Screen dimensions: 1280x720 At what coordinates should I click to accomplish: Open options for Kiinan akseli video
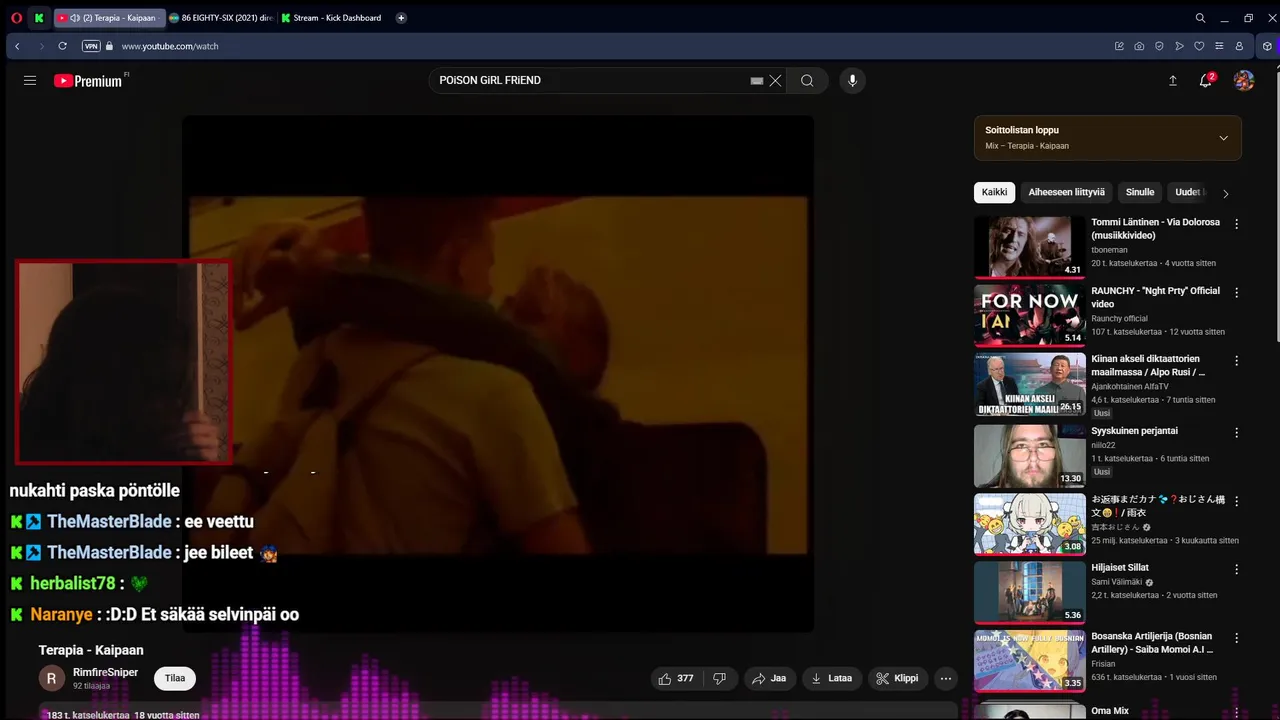[x=1236, y=360]
